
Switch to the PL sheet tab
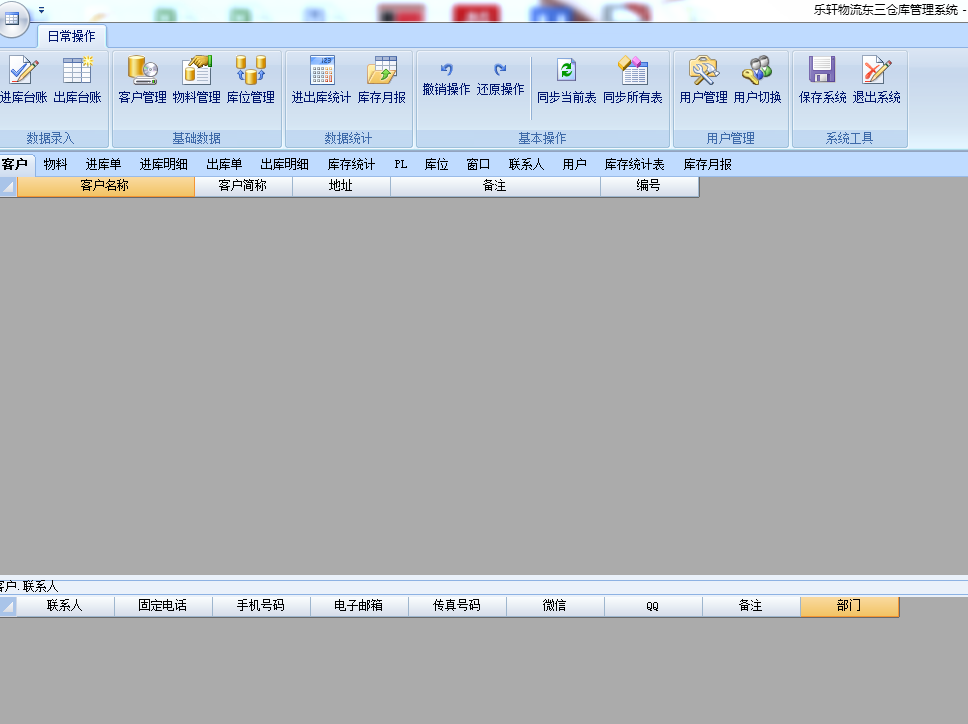click(401, 164)
